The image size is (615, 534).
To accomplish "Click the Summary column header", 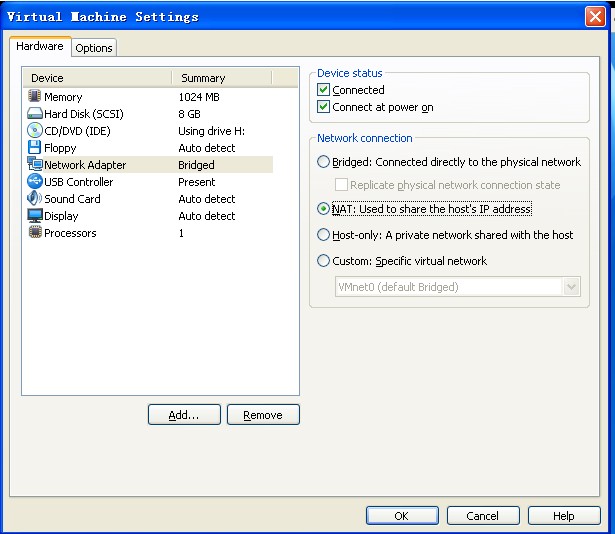I will point(220,78).
